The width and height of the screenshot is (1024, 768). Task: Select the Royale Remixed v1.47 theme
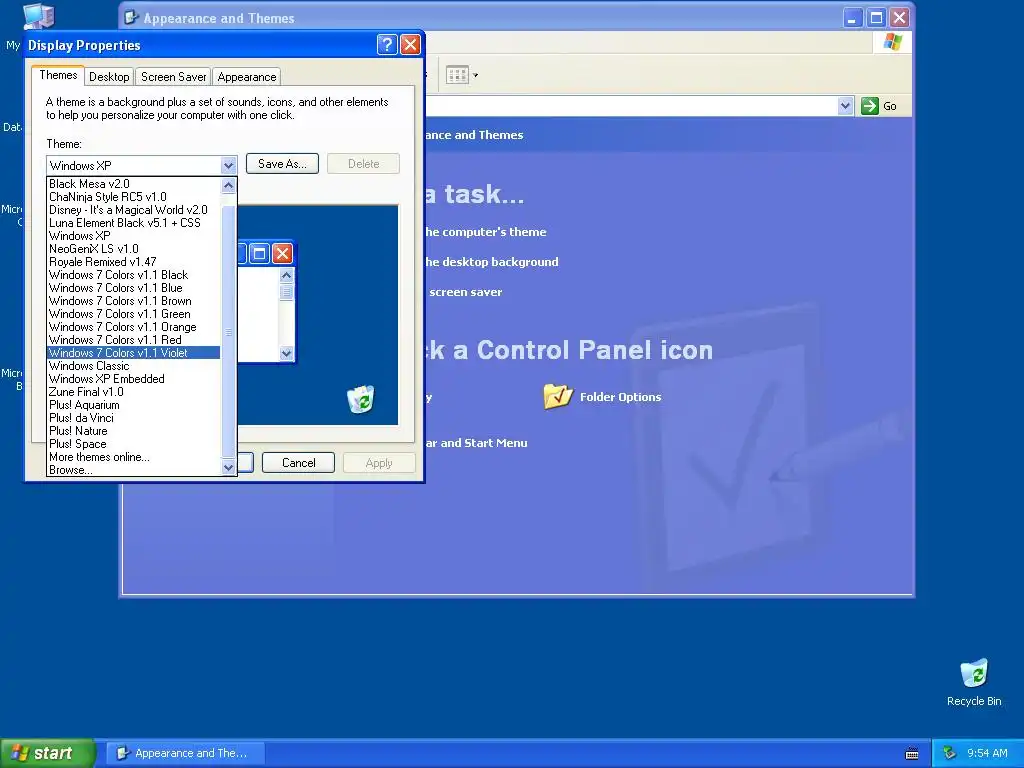coord(134,262)
